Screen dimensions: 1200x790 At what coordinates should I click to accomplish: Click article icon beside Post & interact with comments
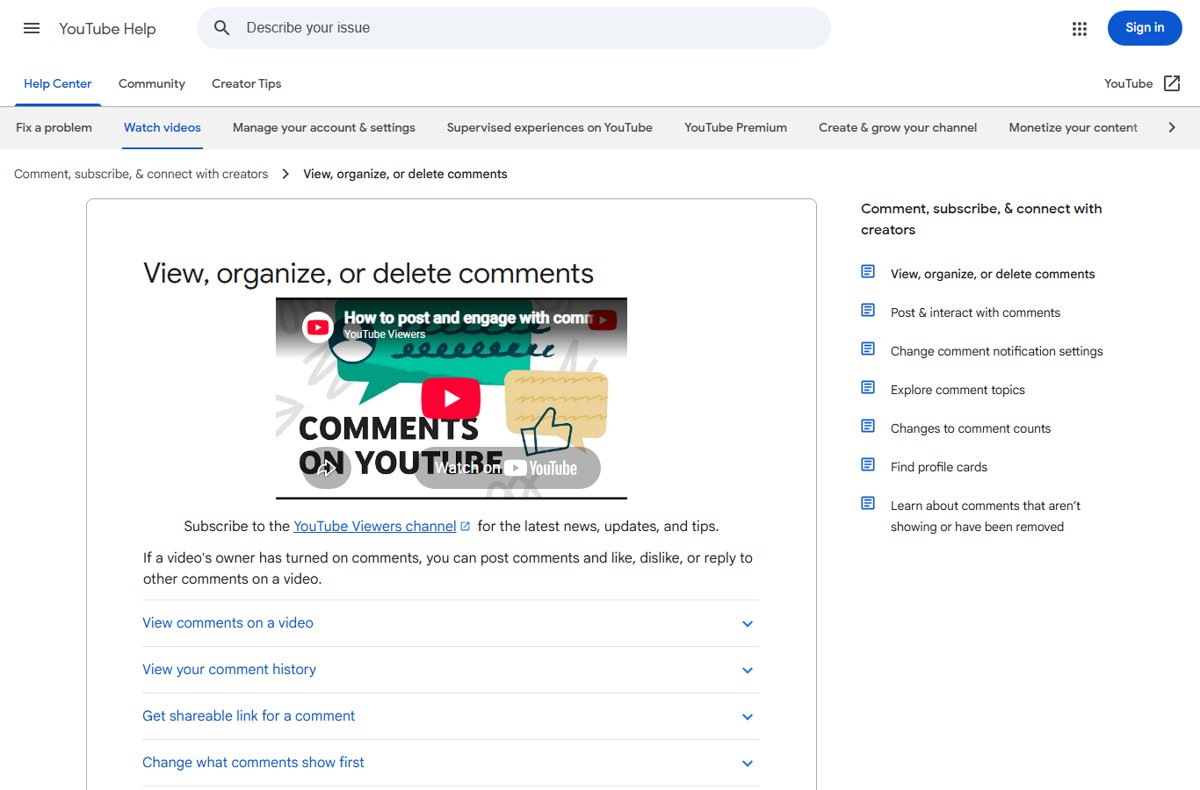(868, 310)
